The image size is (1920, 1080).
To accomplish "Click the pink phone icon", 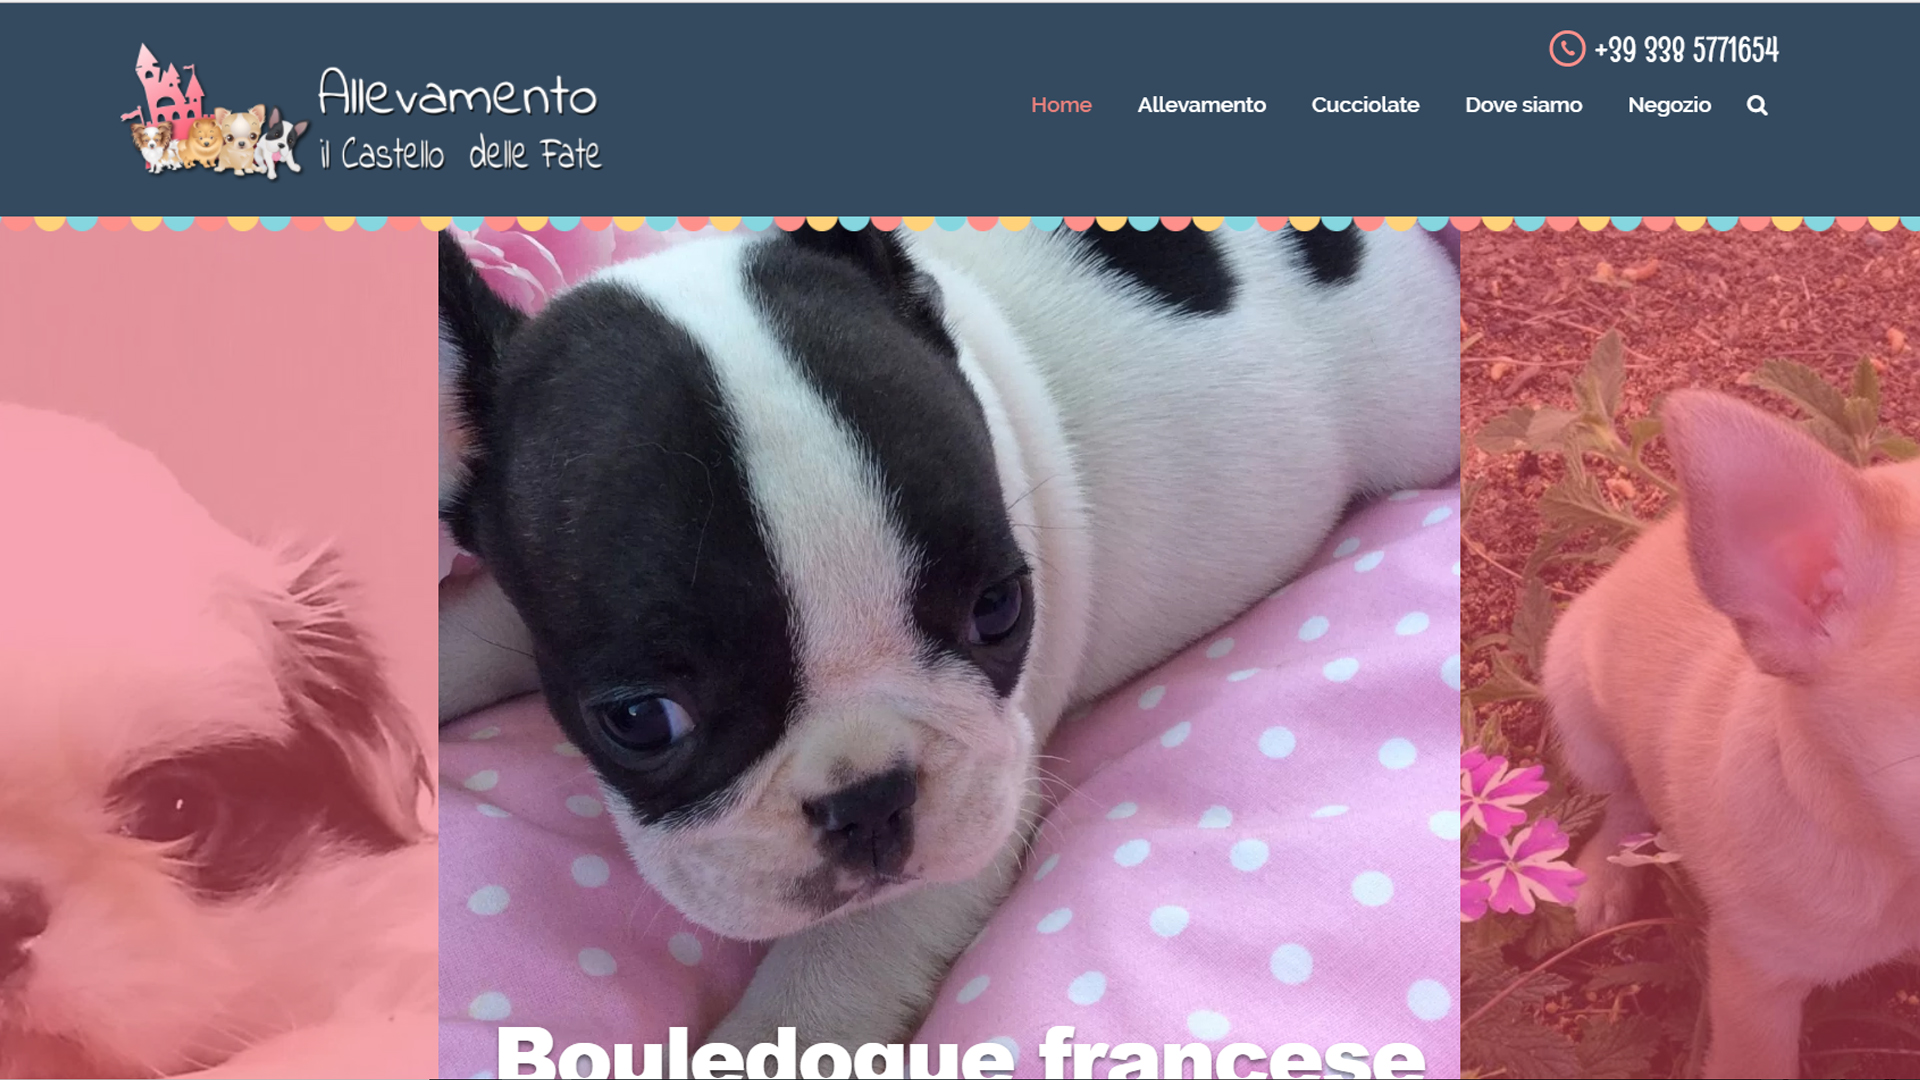I will [x=1567, y=49].
